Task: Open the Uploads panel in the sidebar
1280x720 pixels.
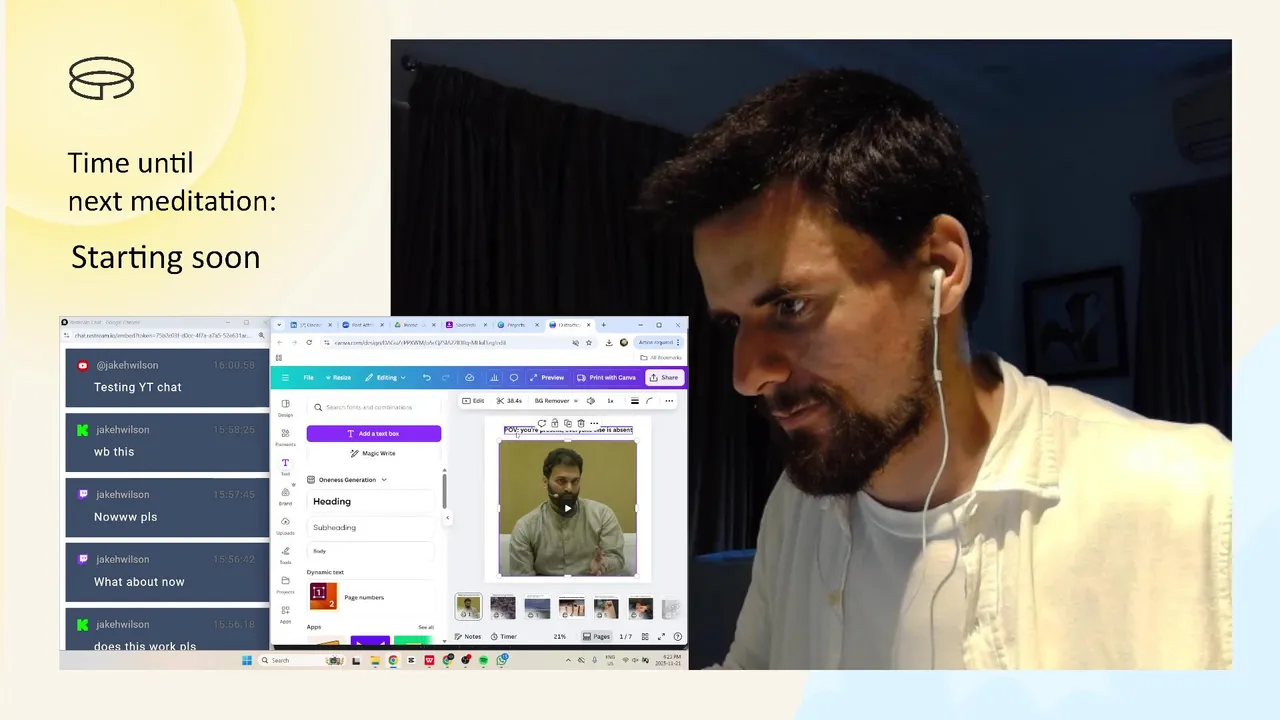Action: coord(285,525)
